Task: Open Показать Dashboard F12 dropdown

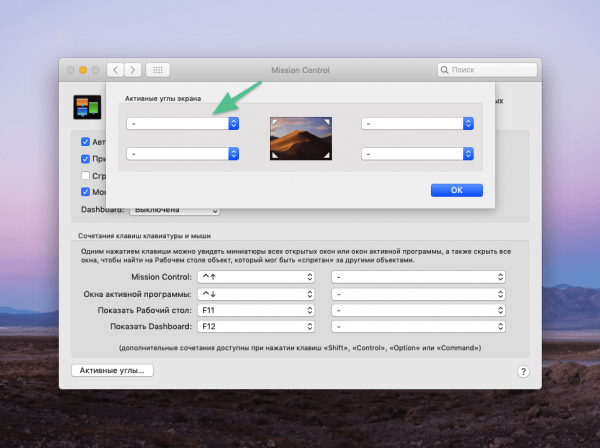Action: coord(256,326)
